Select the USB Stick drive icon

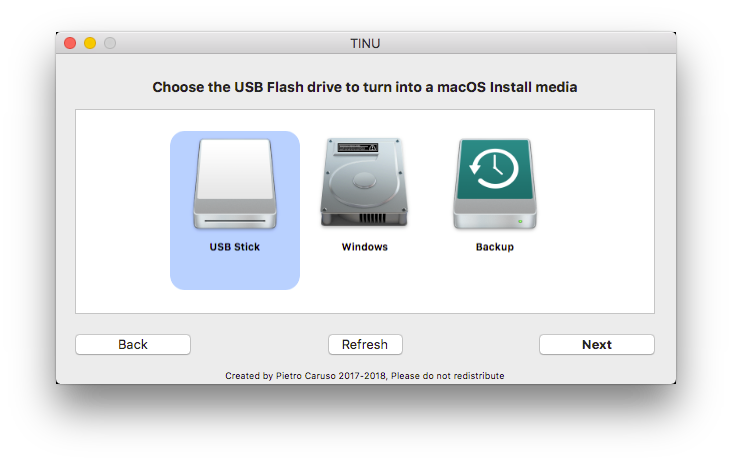point(234,184)
